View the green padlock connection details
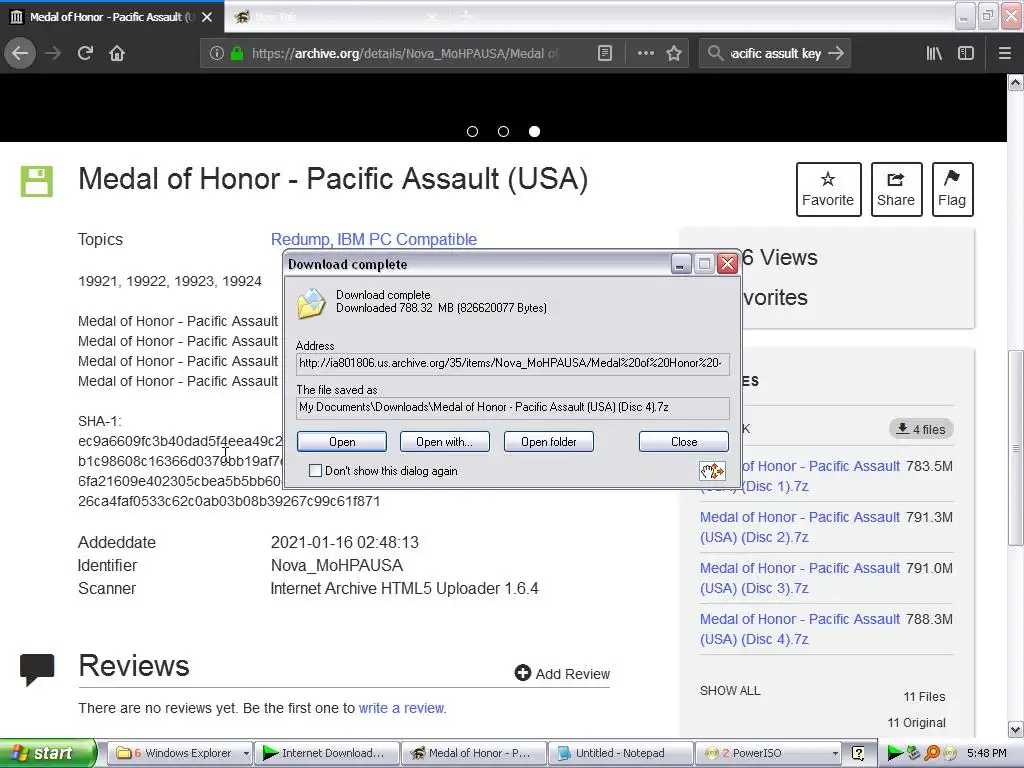Image resolution: width=1024 pixels, height=768 pixels. (236, 53)
